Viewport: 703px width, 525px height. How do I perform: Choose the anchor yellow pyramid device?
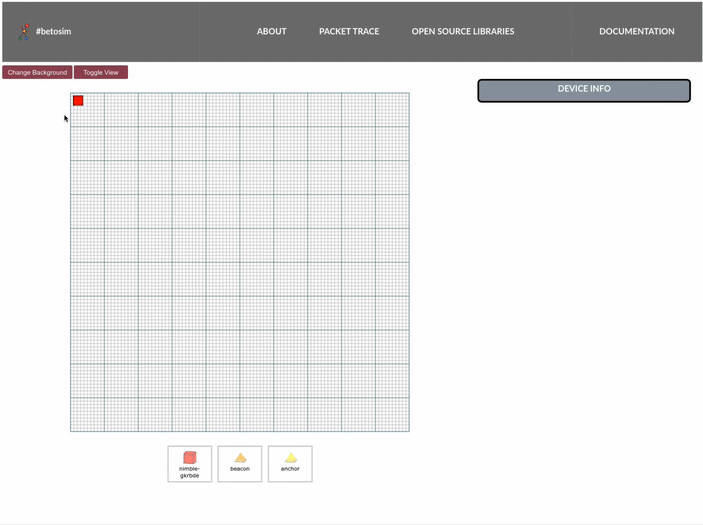point(290,458)
